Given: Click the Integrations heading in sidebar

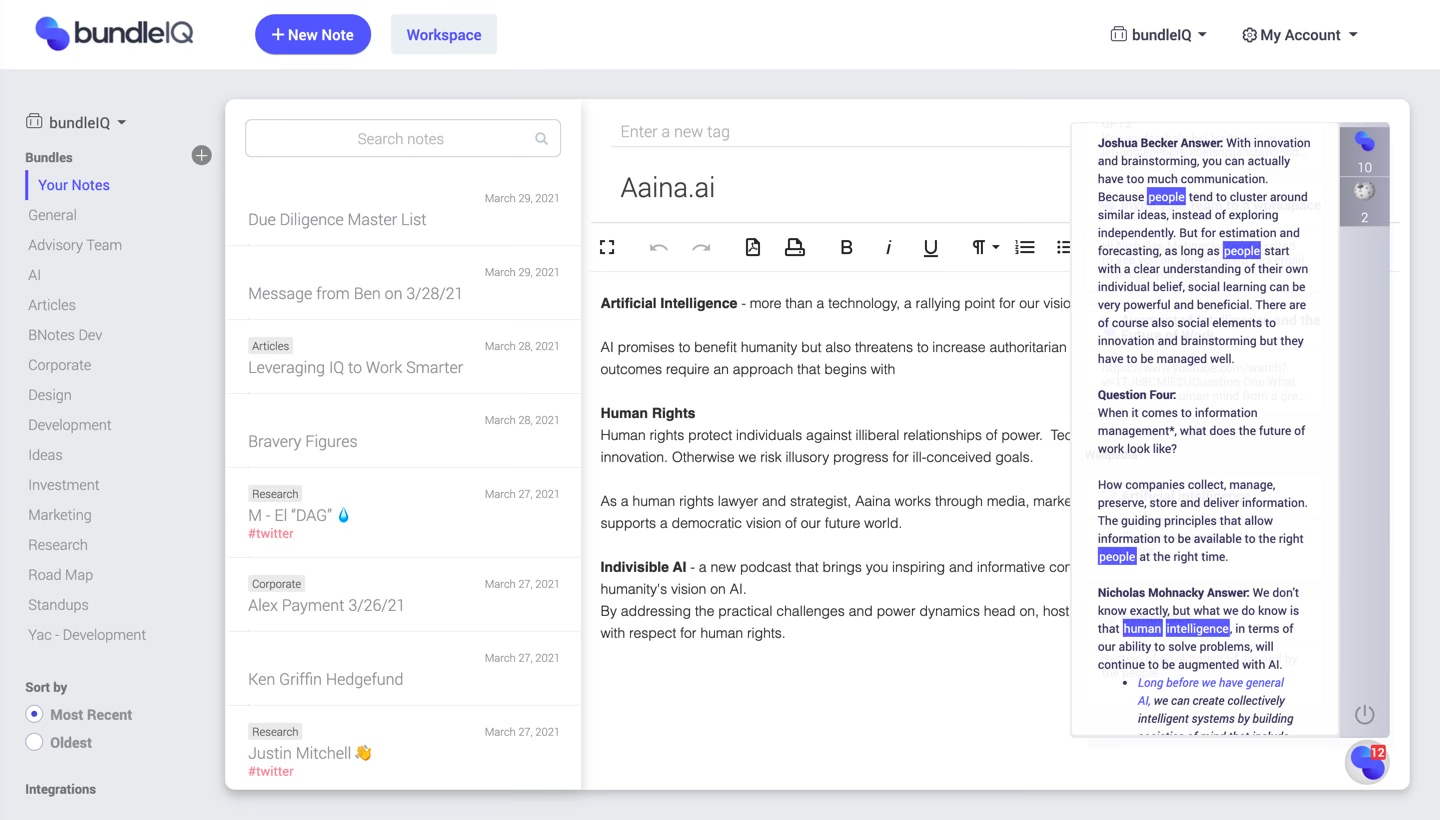Looking at the screenshot, I should tap(60, 789).
